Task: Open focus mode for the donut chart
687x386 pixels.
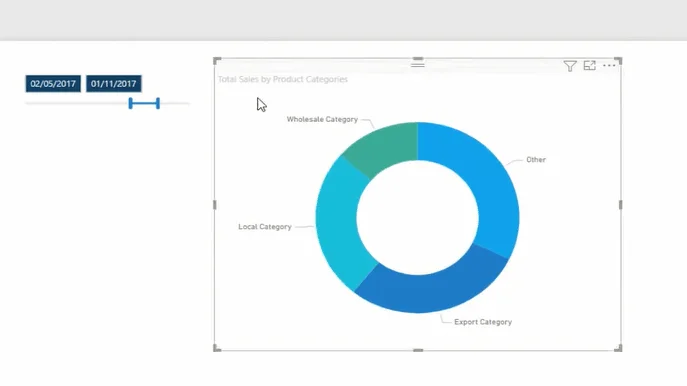Action: (589, 66)
